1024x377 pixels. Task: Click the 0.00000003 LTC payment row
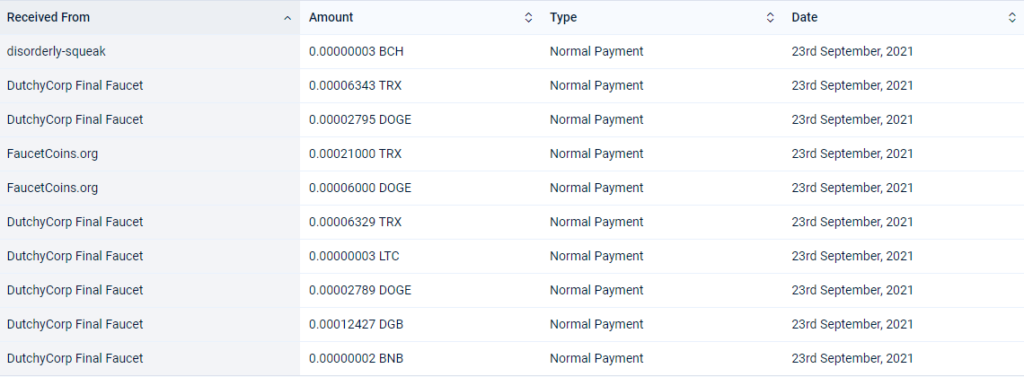click(x=512, y=256)
